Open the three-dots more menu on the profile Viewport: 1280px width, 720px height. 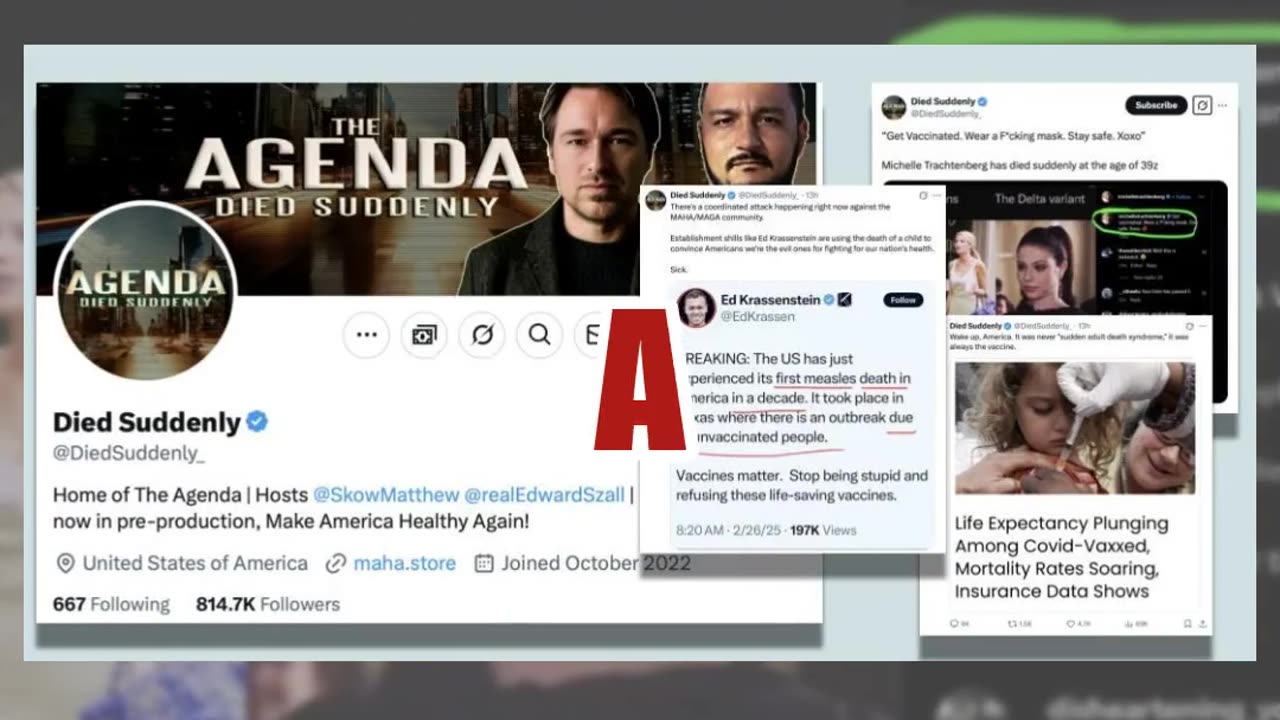point(367,334)
